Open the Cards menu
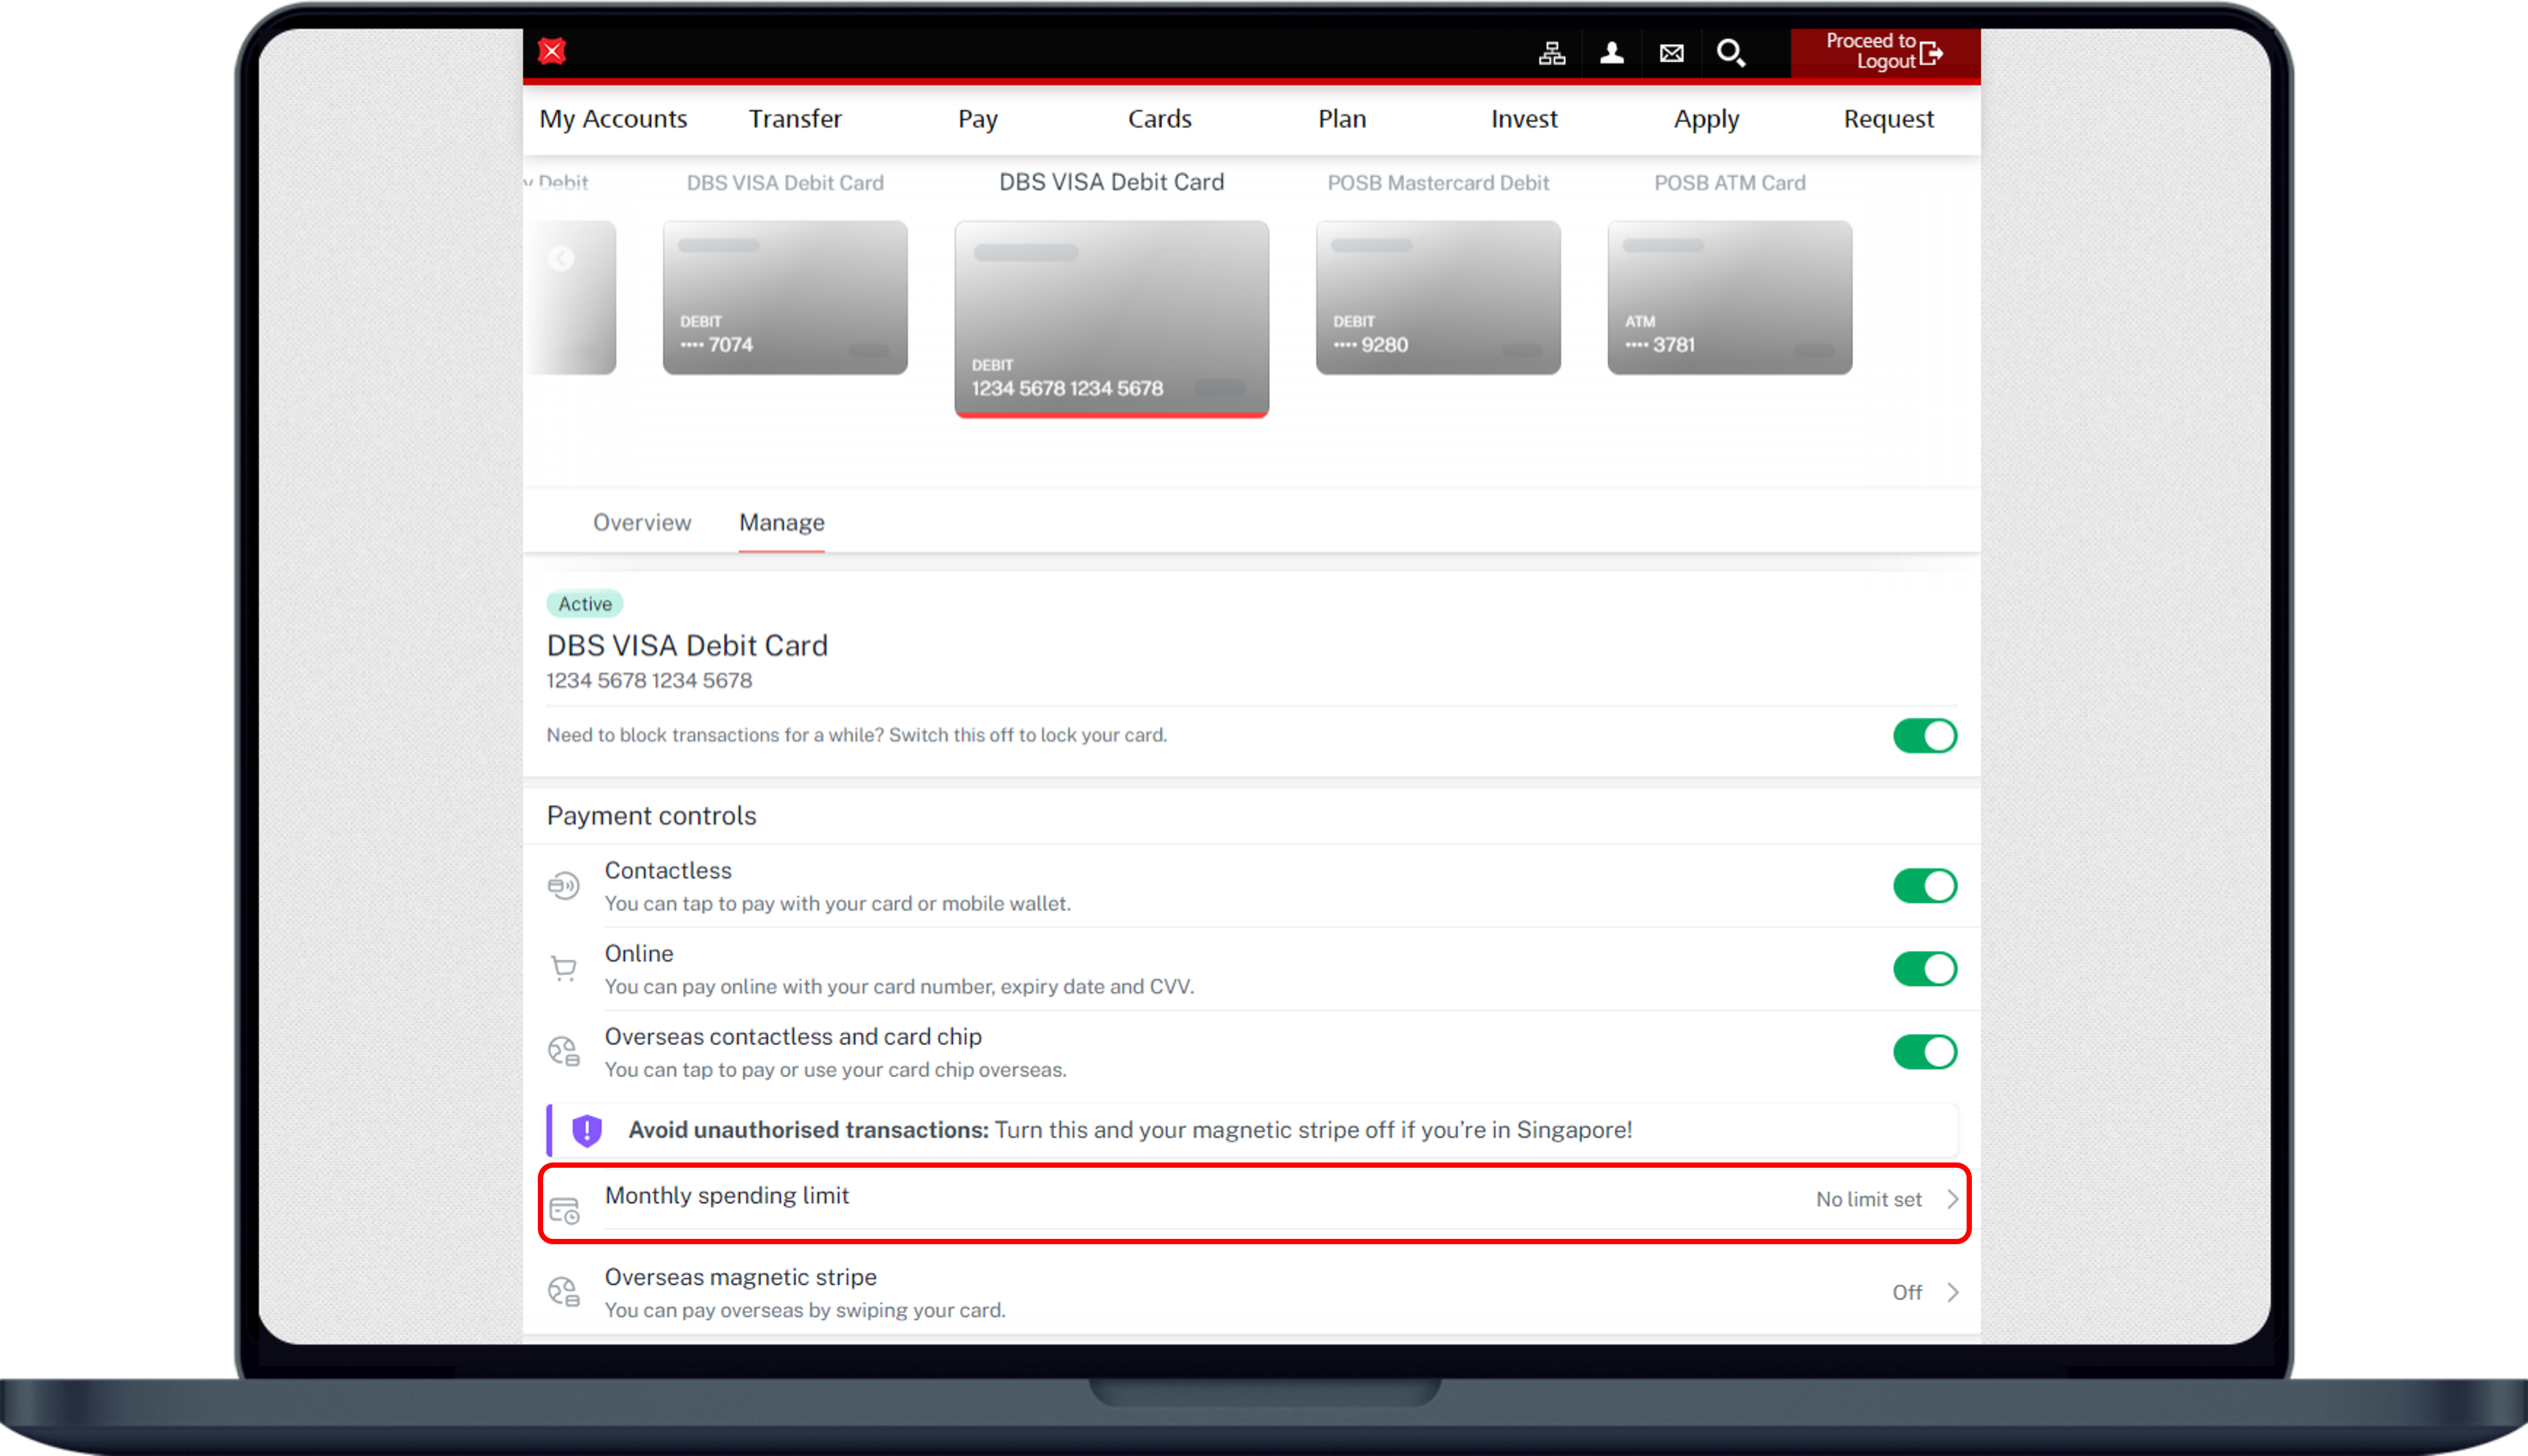This screenshot has height=1456, width=2528. pyautogui.click(x=1159, y=119)
